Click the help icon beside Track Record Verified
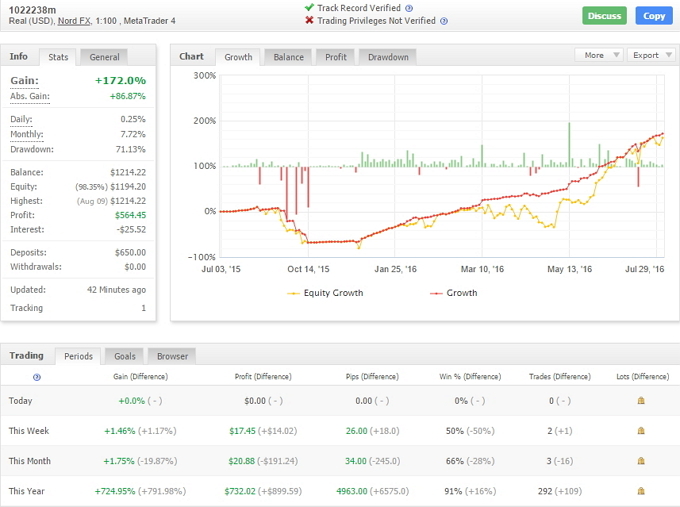Viewport: 680px width, 507px height. pos(409,8)
